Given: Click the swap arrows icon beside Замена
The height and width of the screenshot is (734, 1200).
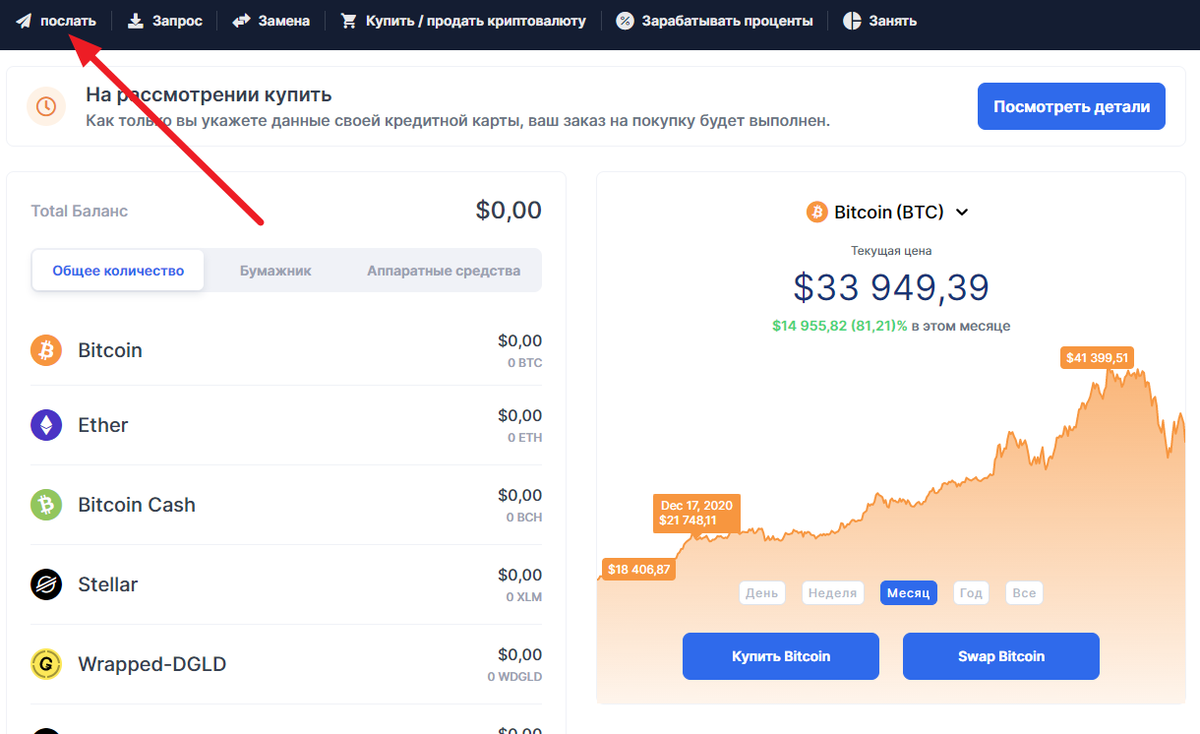Looking at the screenshot, I should coord(241,21).
